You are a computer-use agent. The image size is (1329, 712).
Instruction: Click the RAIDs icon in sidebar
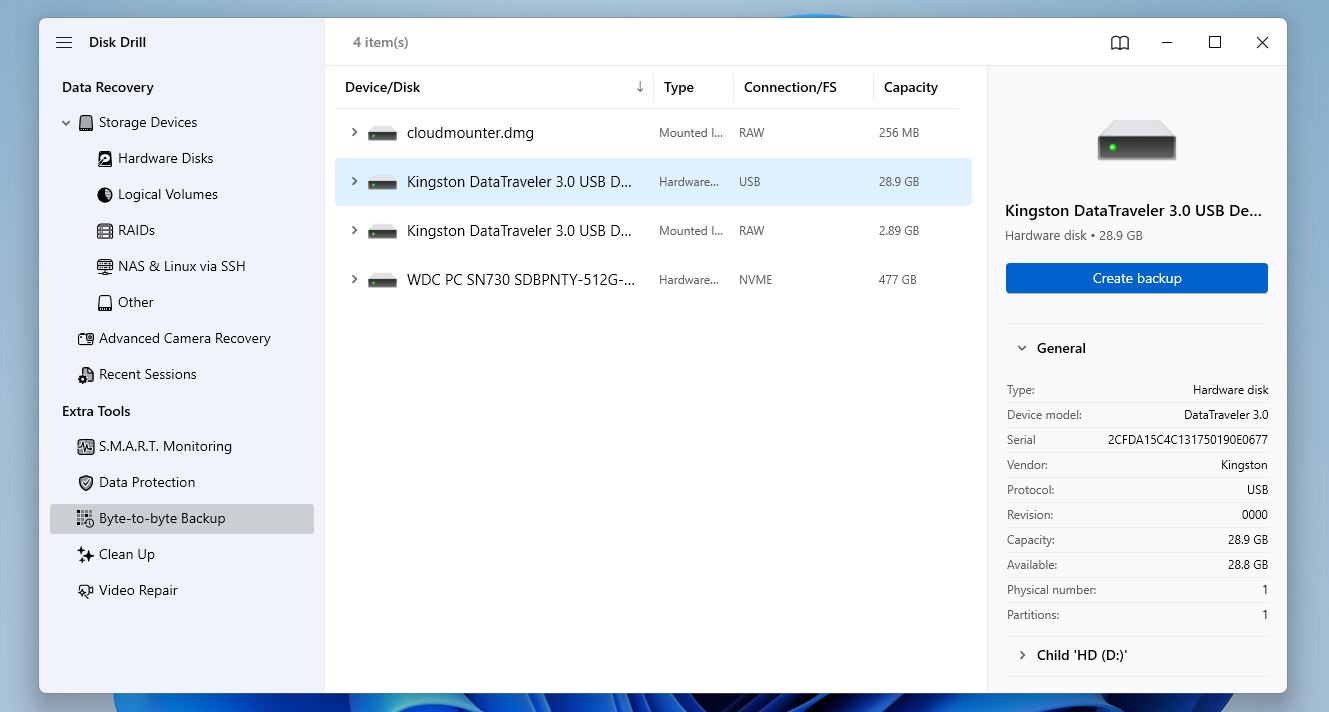105,231
